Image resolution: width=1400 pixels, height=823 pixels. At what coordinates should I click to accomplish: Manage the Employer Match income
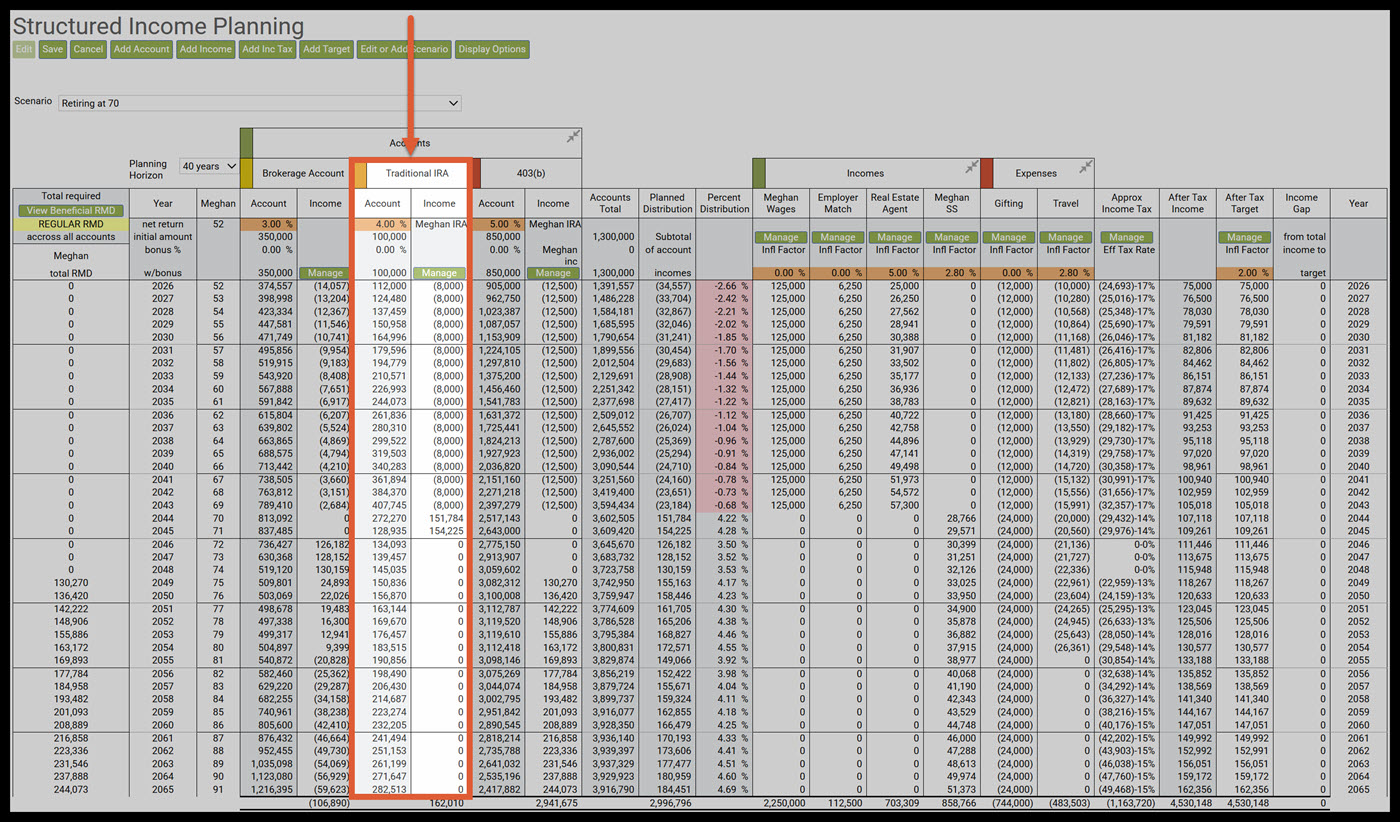(x=838, y=237)
